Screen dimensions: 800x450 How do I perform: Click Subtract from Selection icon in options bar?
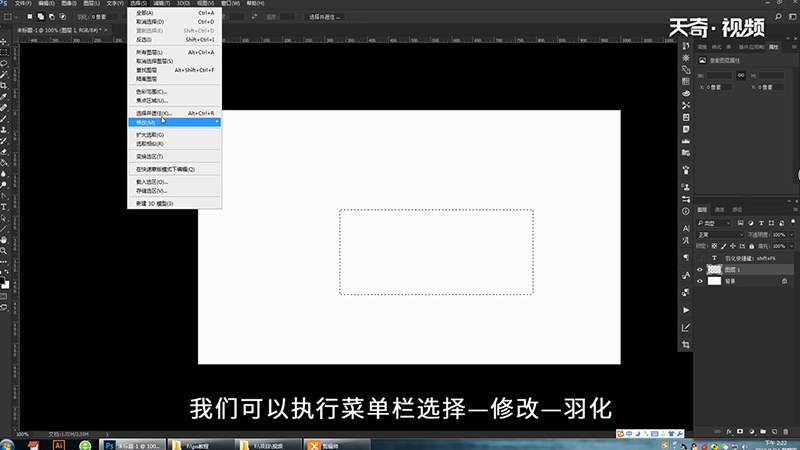pos(52,17)
